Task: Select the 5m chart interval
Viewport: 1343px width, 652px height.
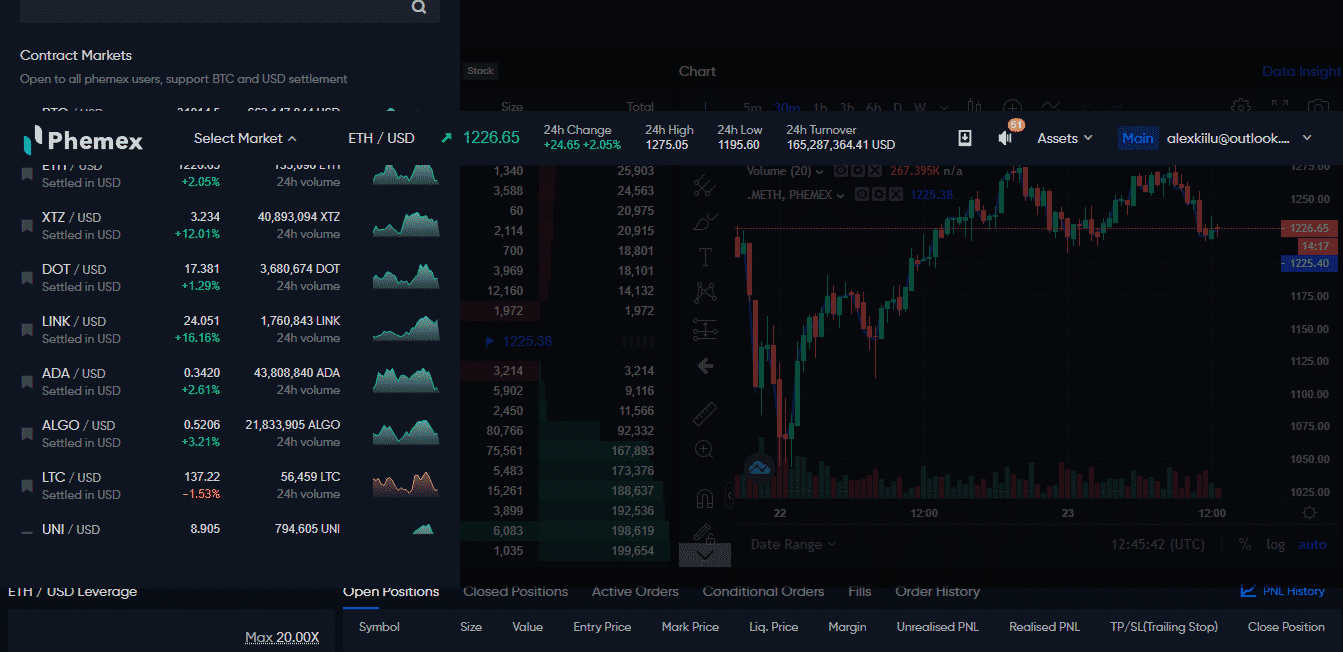Action: [752, 108]
